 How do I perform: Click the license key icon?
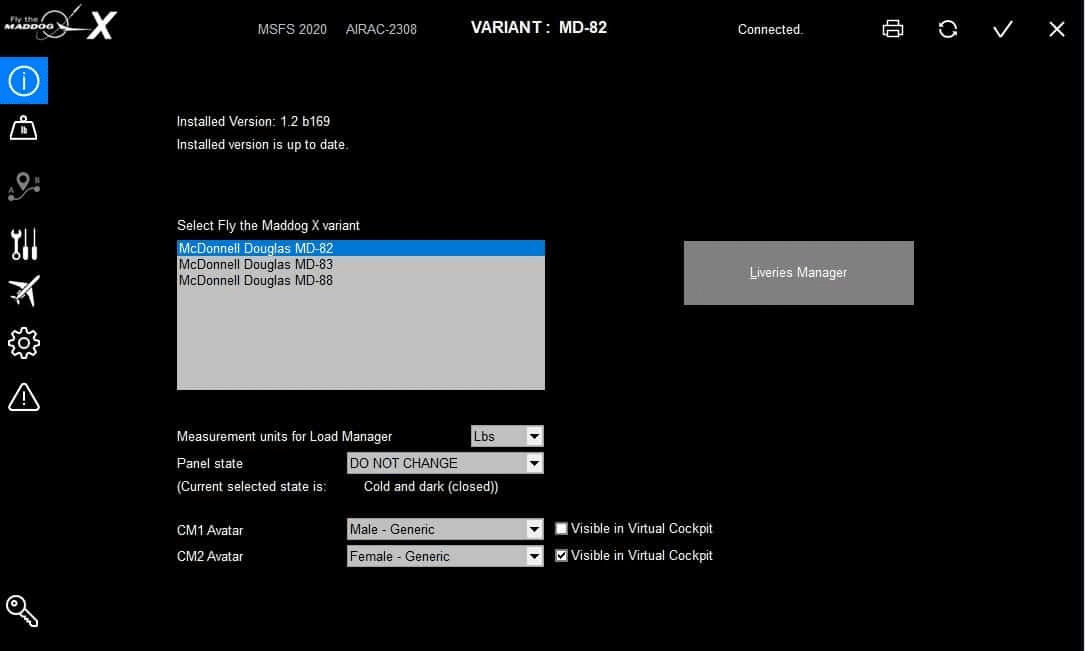22,610
